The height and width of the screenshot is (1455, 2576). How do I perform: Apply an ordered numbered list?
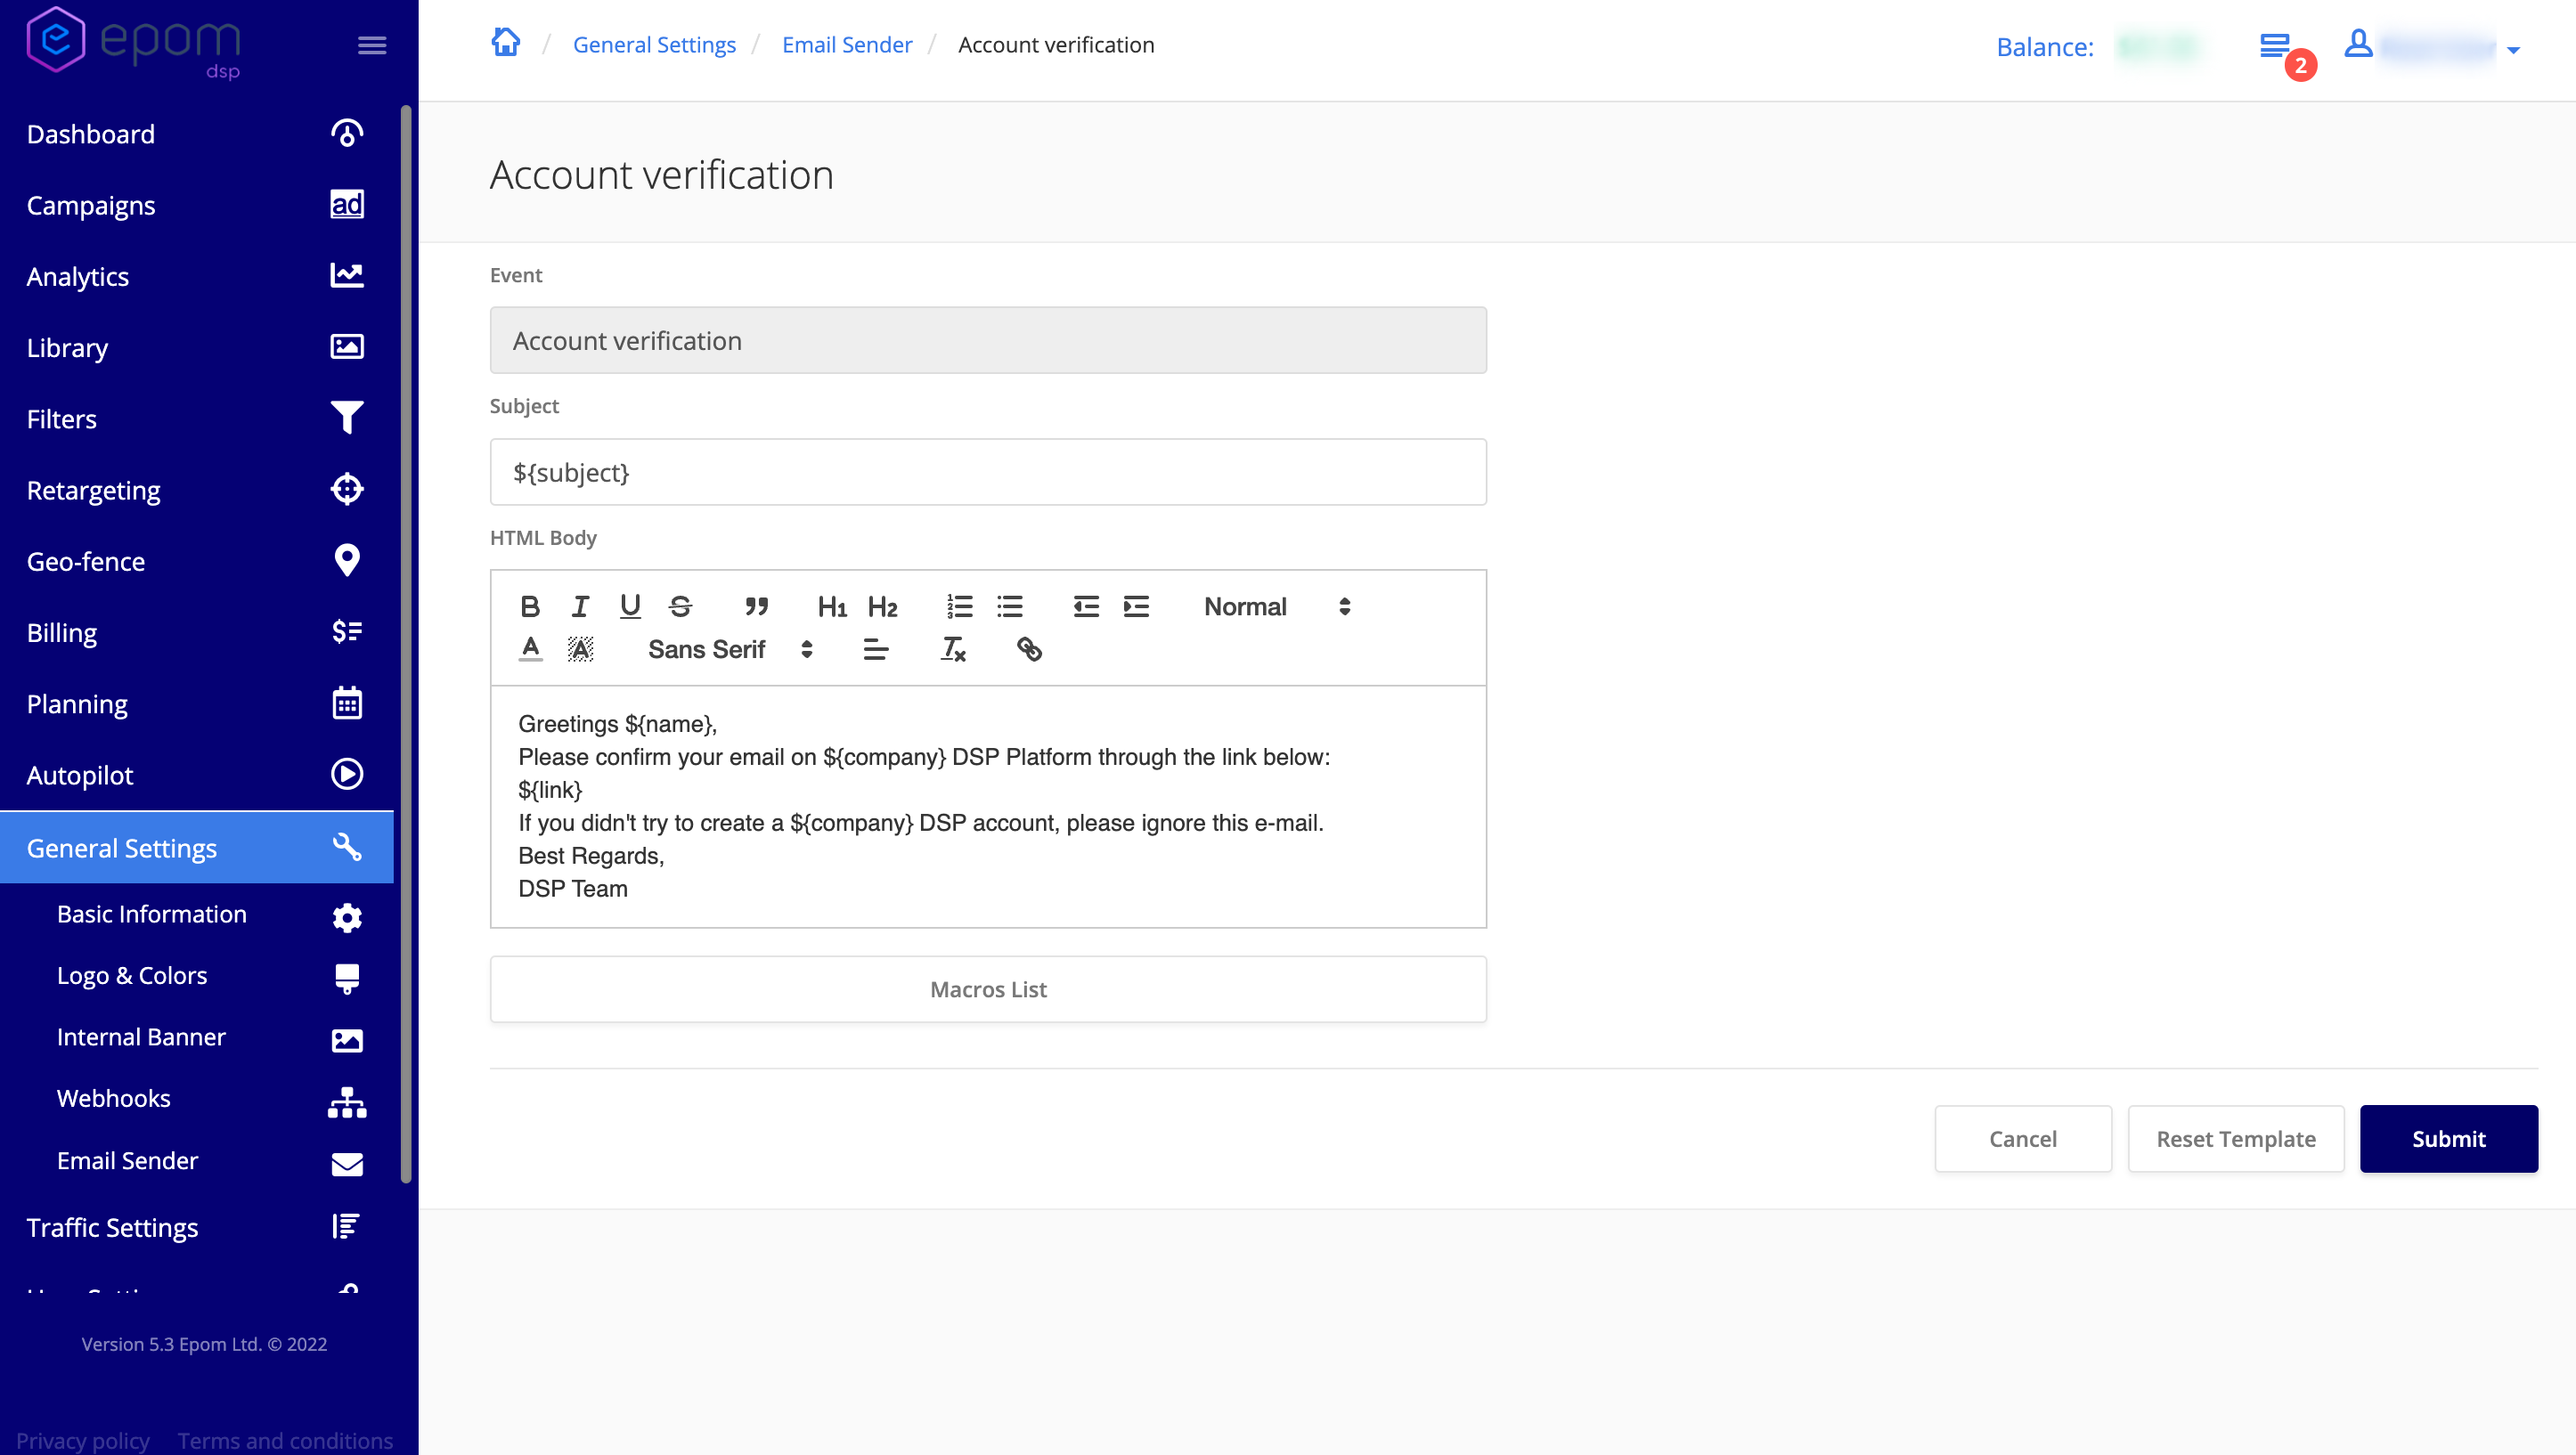click(x=959, y=606)
